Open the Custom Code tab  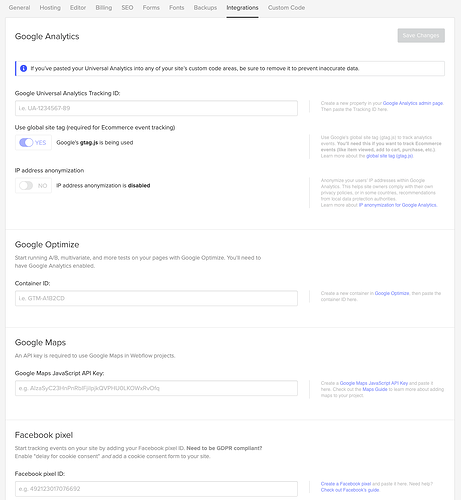pyautogui.click(x=286, y=8)
